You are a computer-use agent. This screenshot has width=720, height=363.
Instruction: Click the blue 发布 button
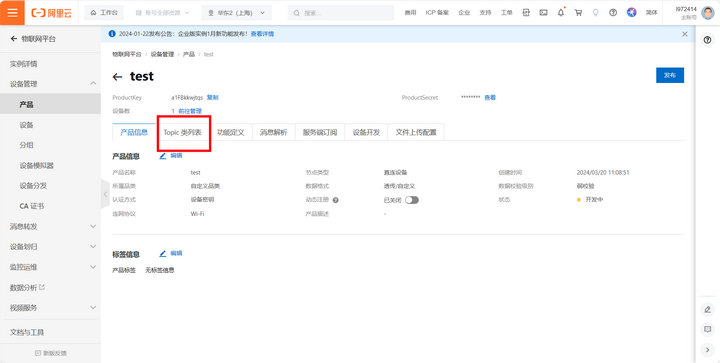[670, 75]
